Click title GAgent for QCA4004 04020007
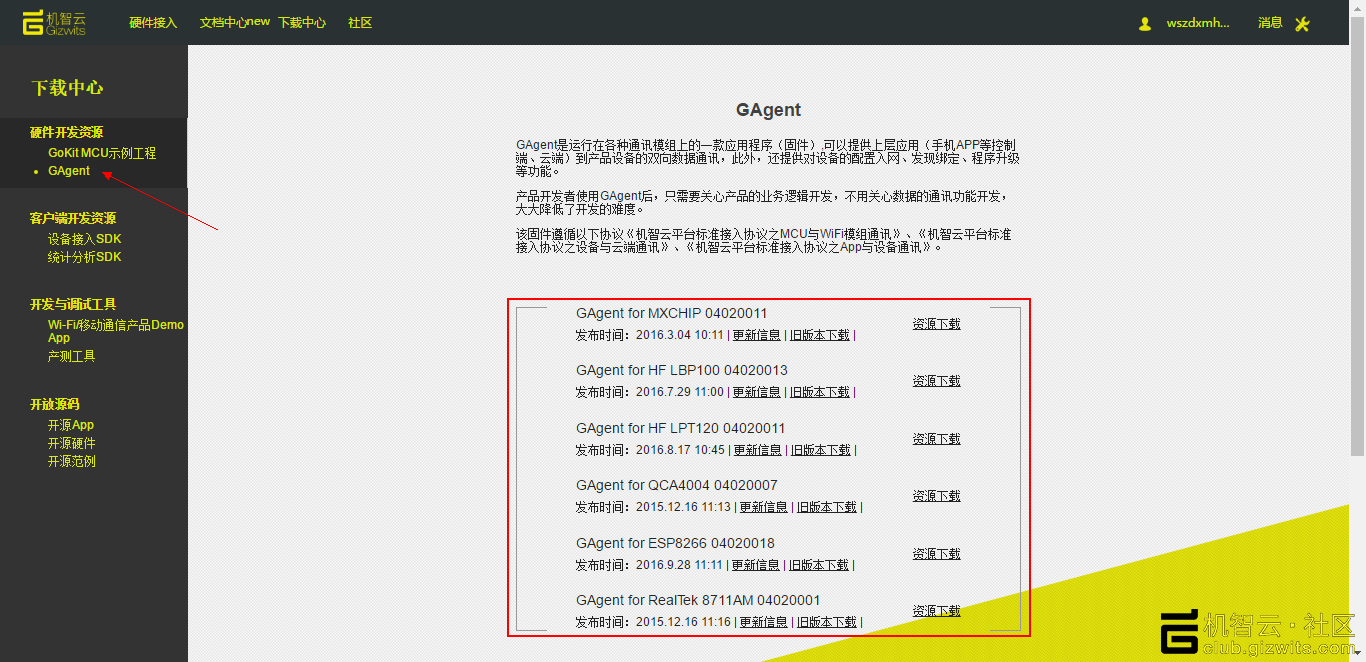The height and width of the screenshot is (662, 1366). point(677,485)
